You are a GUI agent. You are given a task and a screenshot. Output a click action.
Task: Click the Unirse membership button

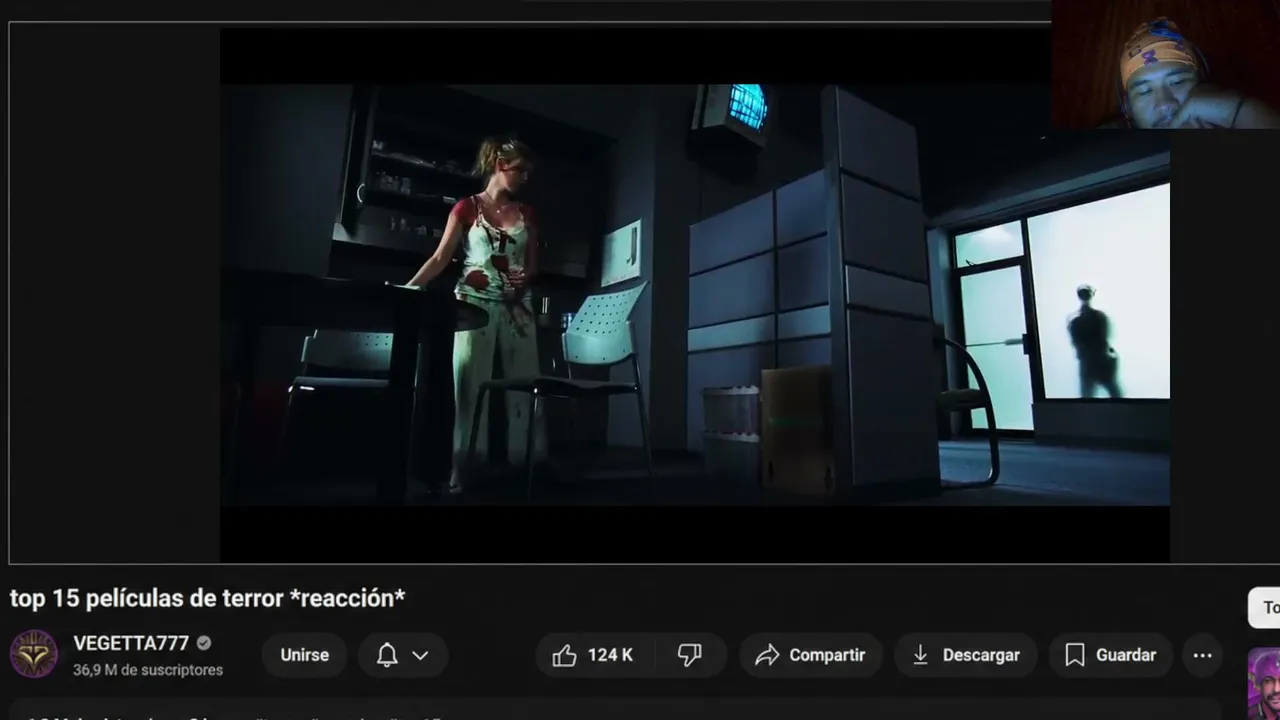click(304, 655)
